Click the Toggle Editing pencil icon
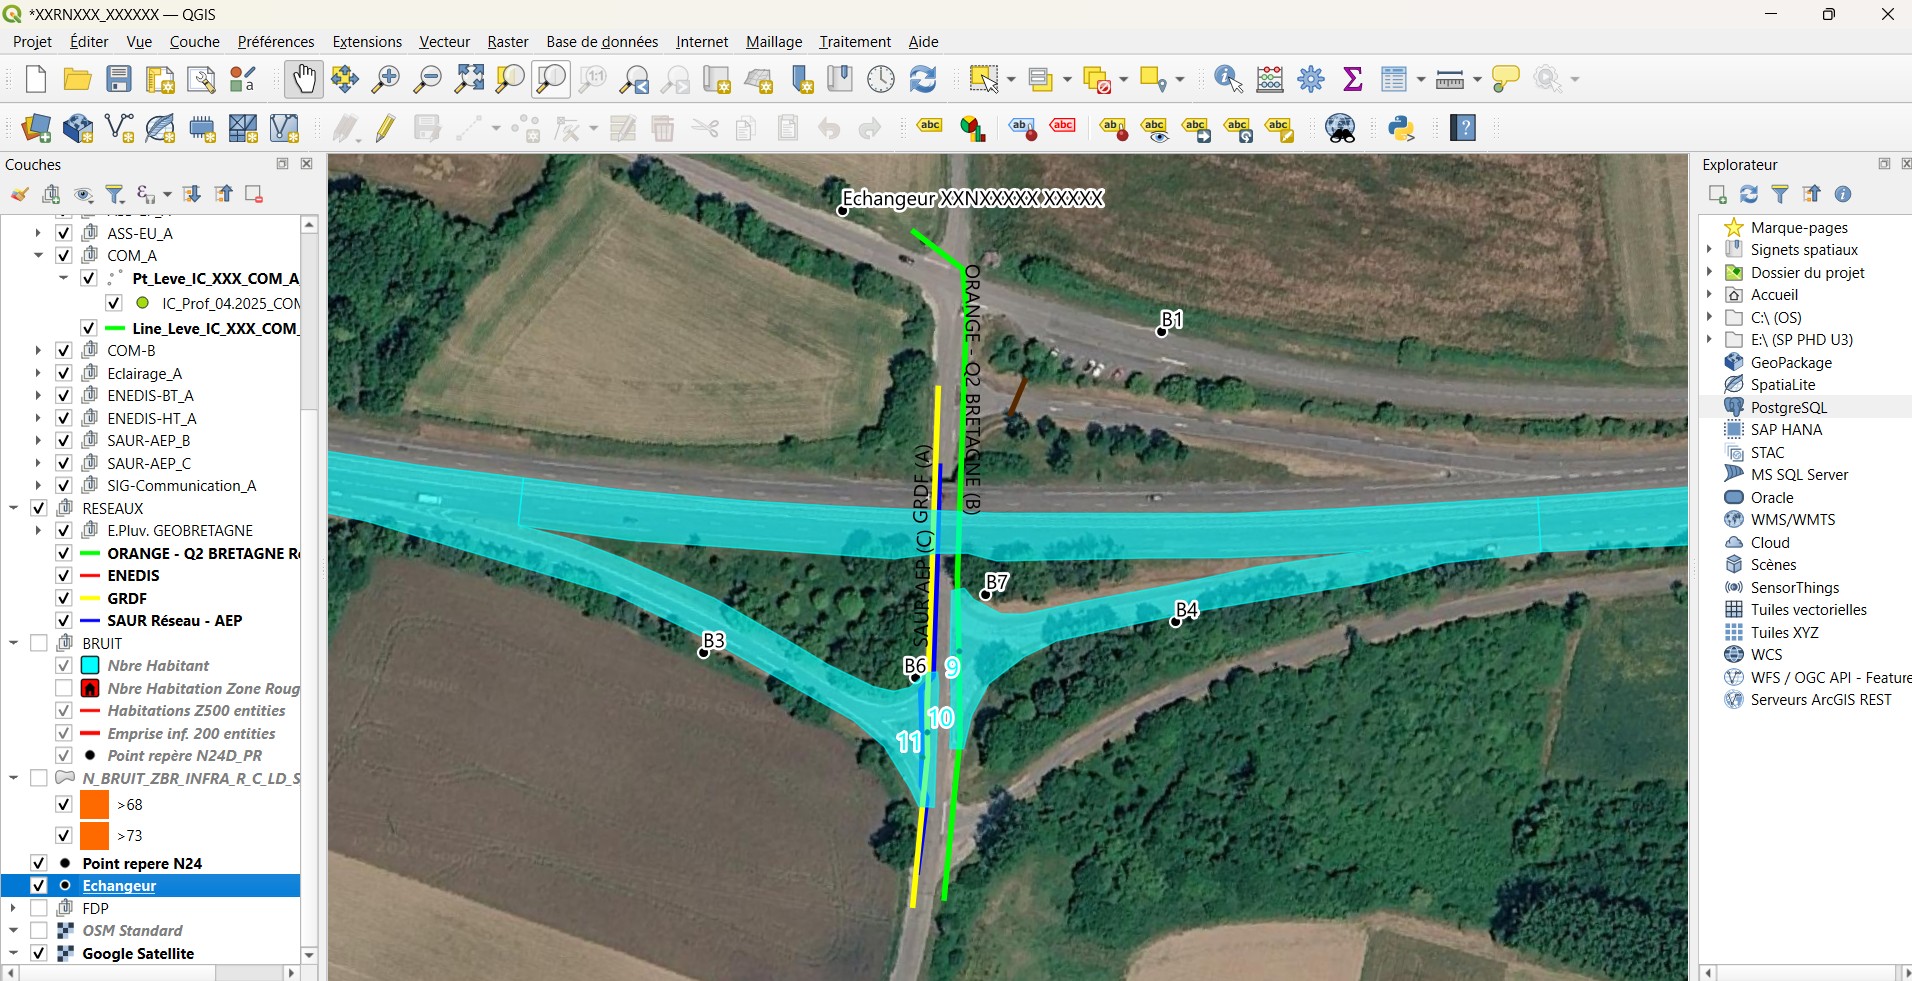The width and height of the screenshot is (1912, 981). coord(386,128)
